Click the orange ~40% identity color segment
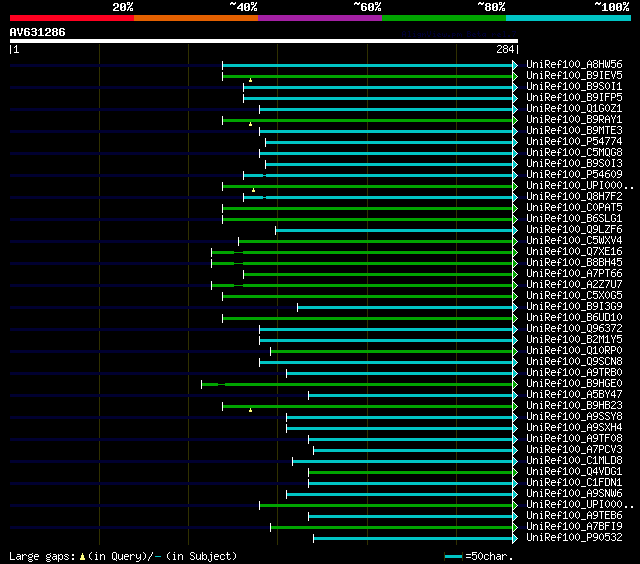 pos(196,18)
